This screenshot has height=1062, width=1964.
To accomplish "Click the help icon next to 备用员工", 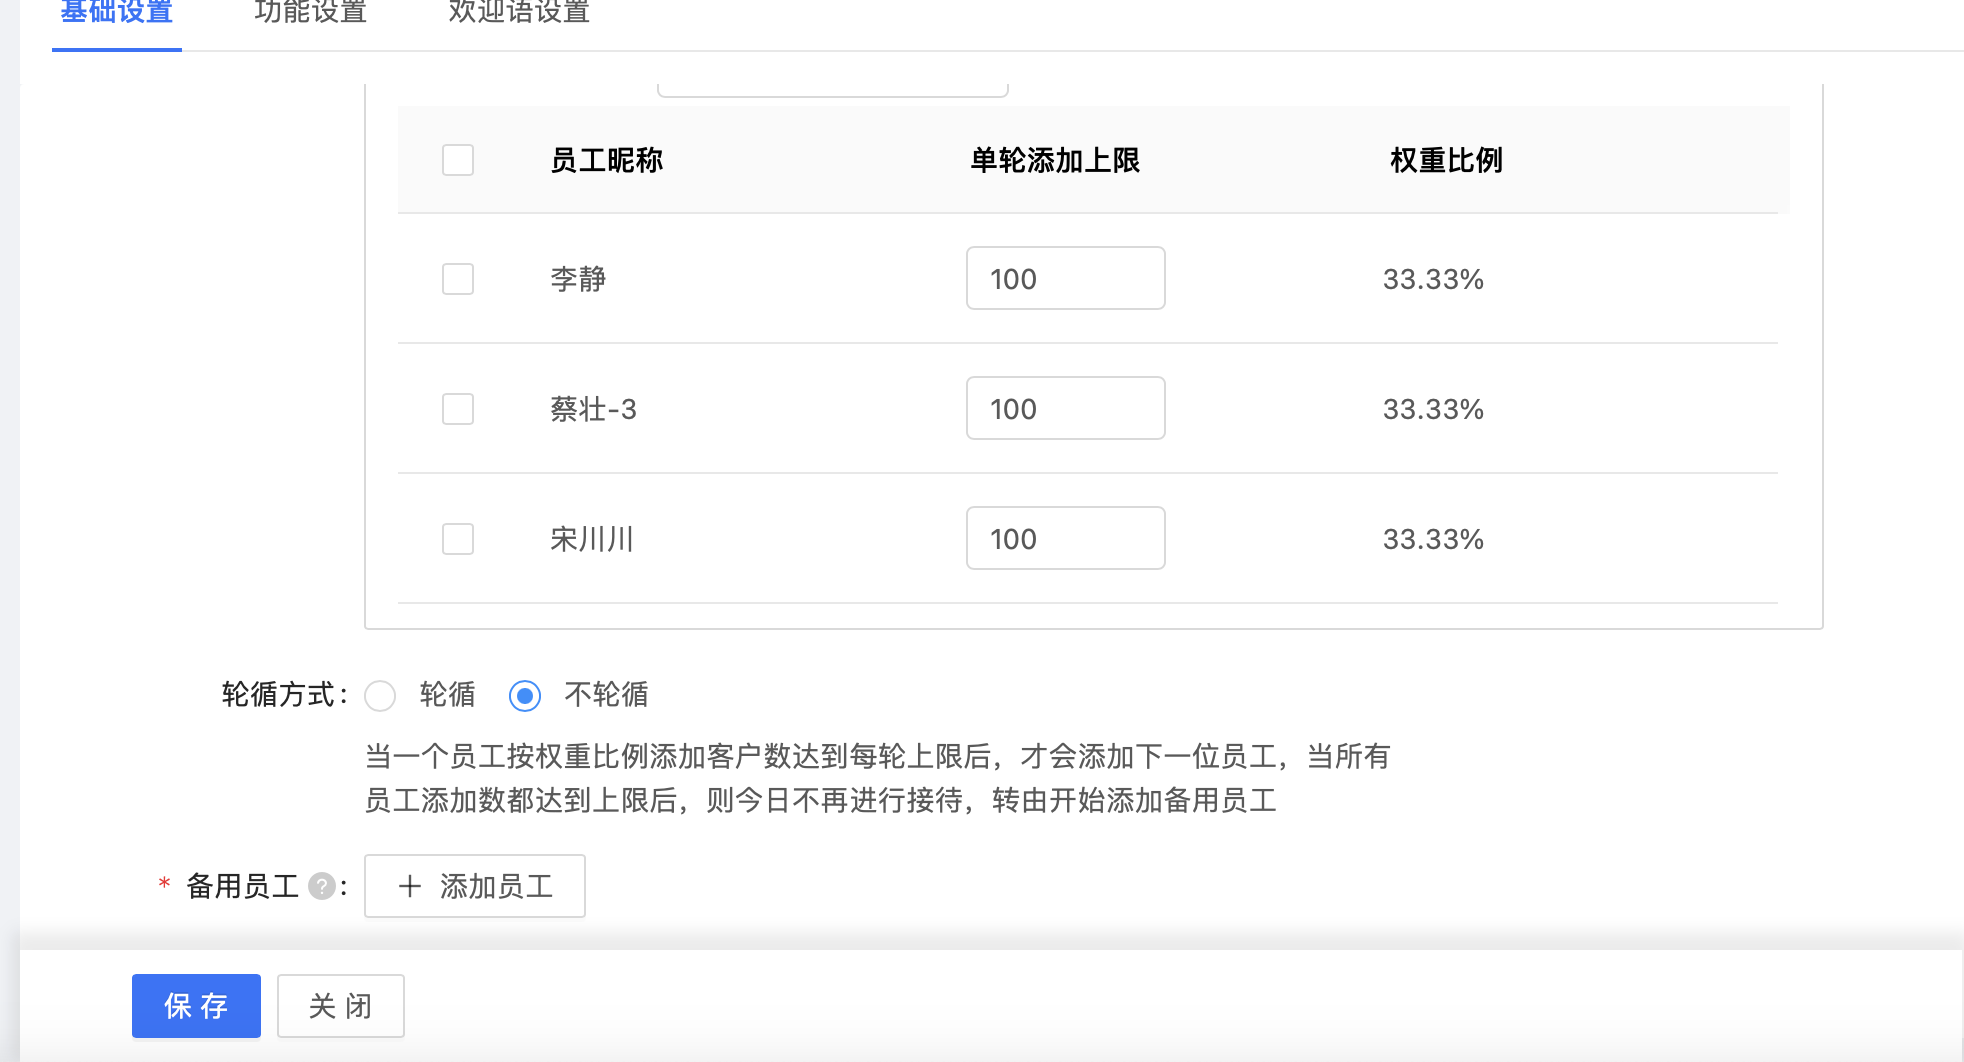I will click(322, 886).
